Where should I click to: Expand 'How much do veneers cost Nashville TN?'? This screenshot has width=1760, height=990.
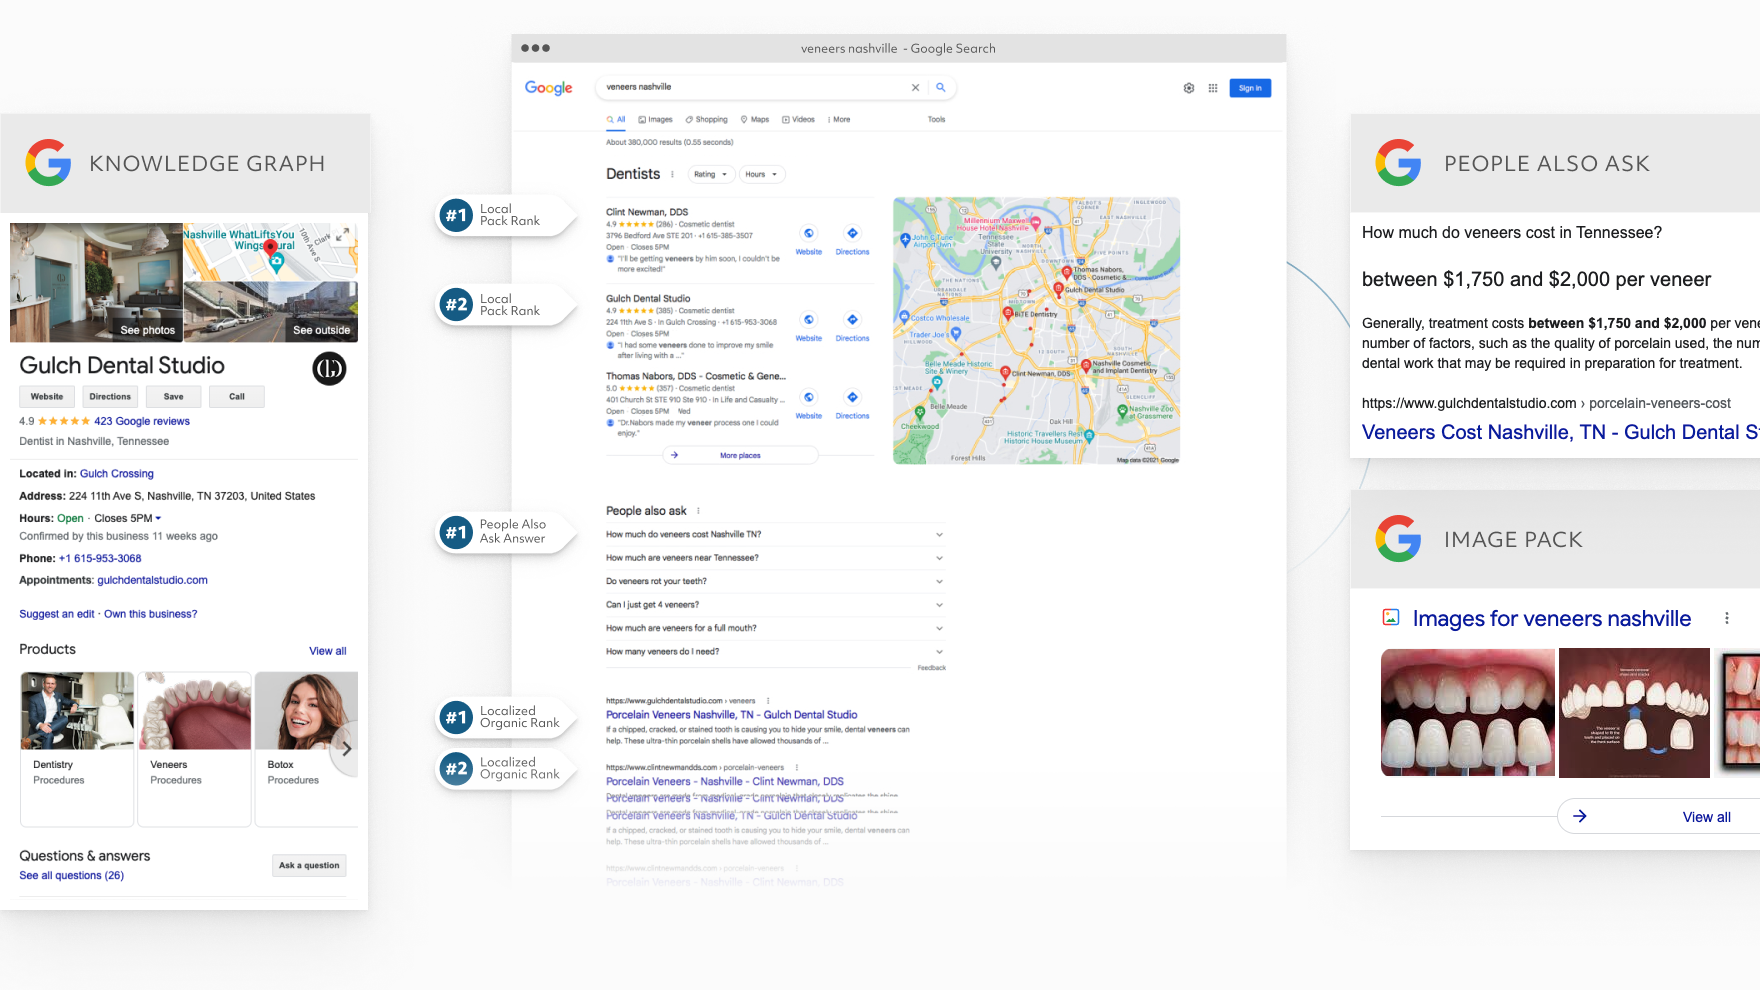(x=775, y=534)
